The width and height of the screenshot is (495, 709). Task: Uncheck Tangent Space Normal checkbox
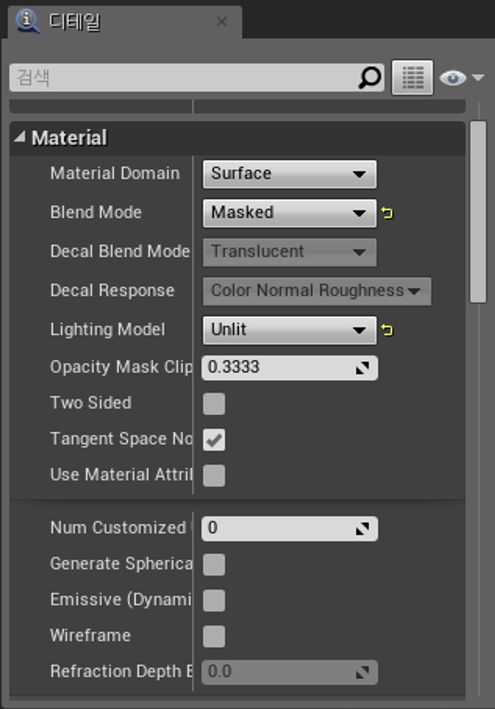[x=214, y=440]
